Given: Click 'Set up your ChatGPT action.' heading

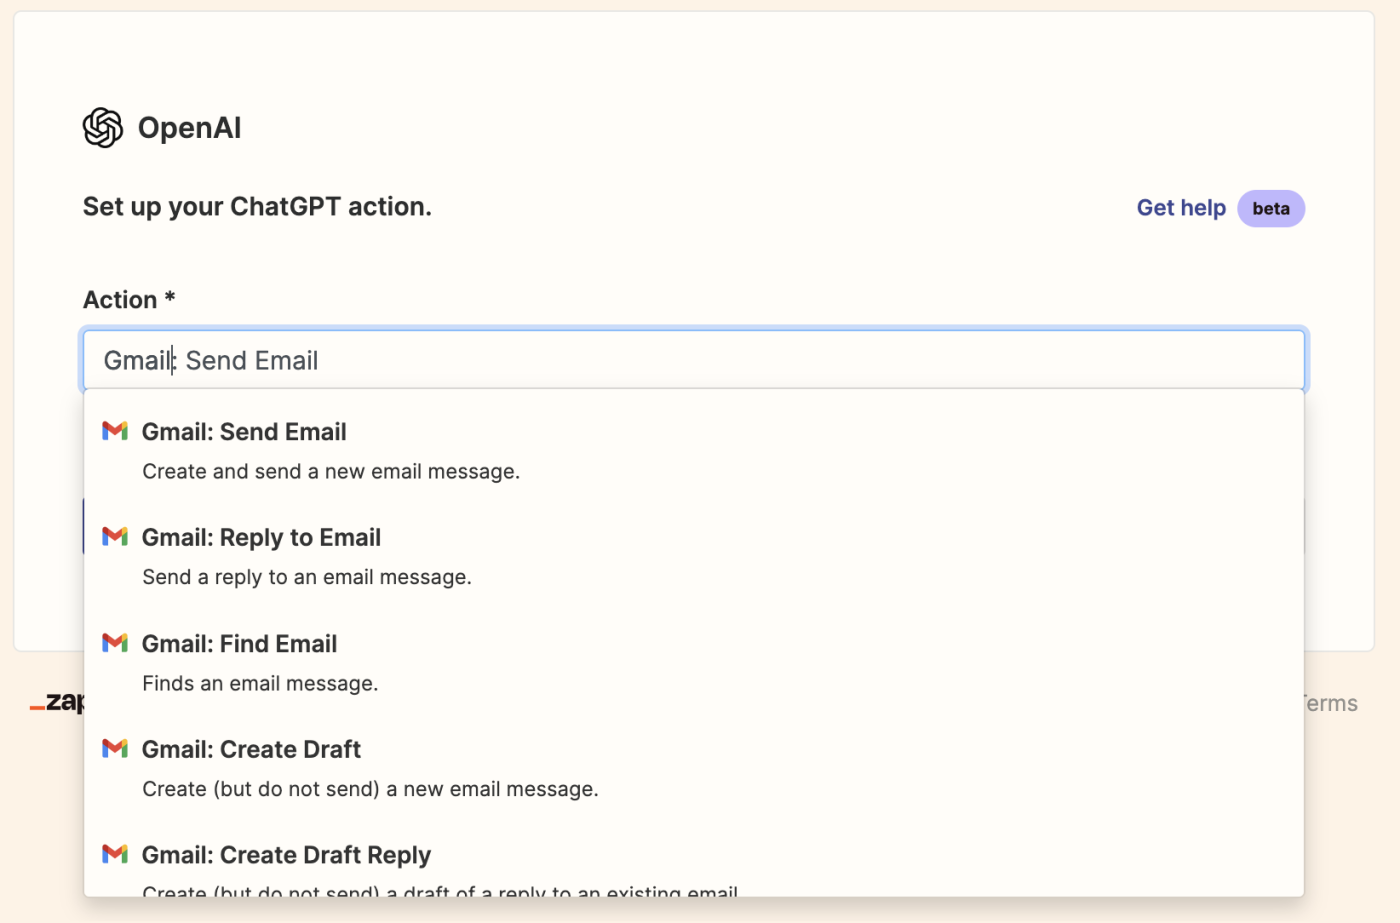Looking at the screenshot, I should 257,207.
